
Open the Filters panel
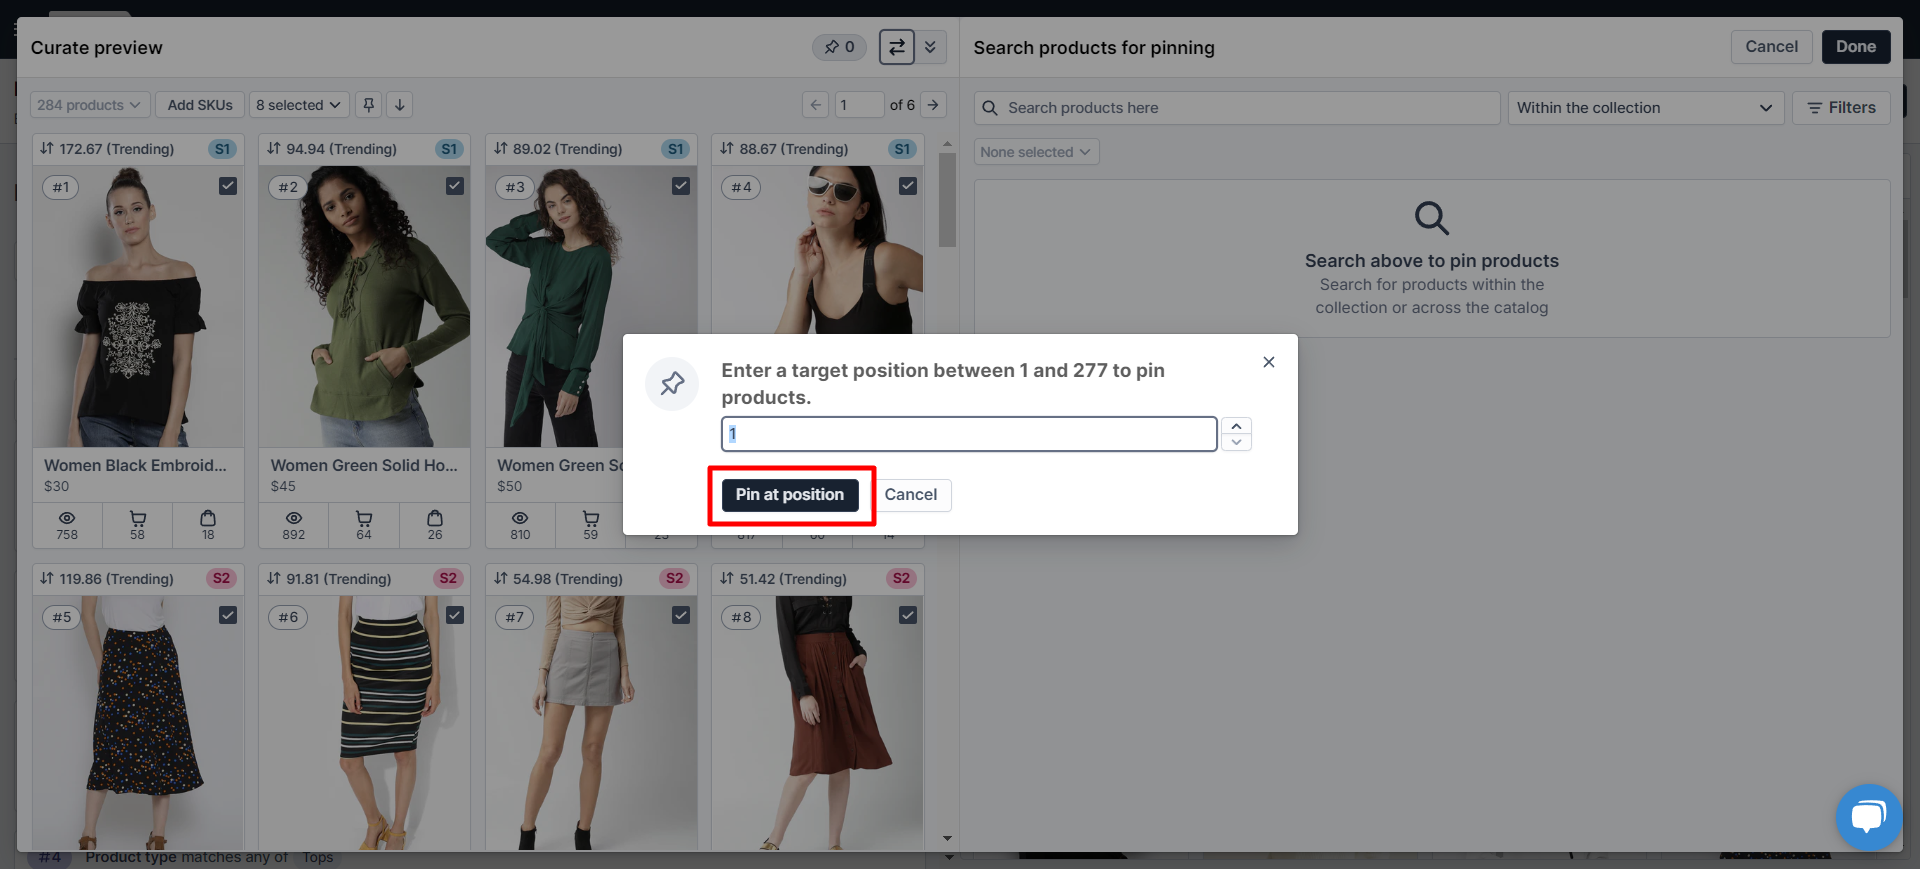click(x=1841, y=108)
